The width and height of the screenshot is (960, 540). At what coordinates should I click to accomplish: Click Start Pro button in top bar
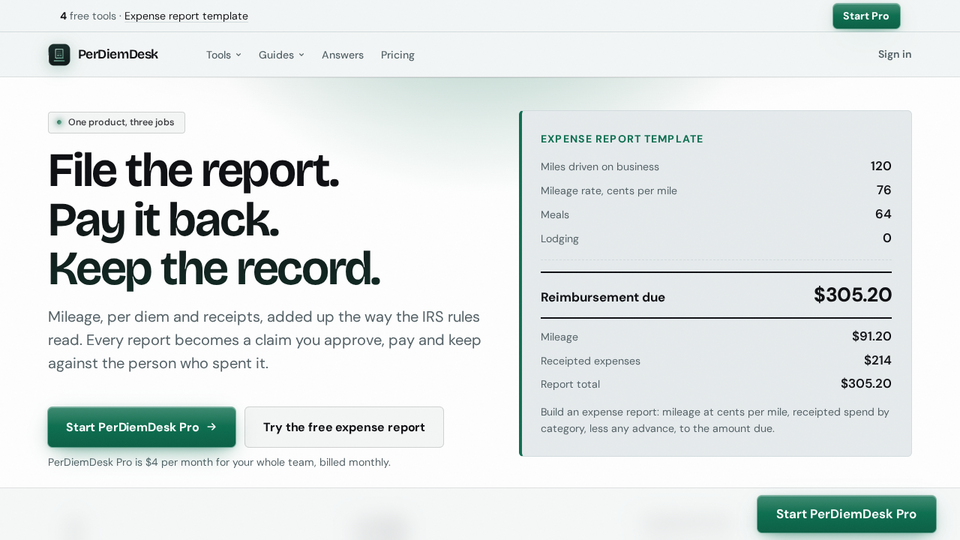(x=866, y=16)
